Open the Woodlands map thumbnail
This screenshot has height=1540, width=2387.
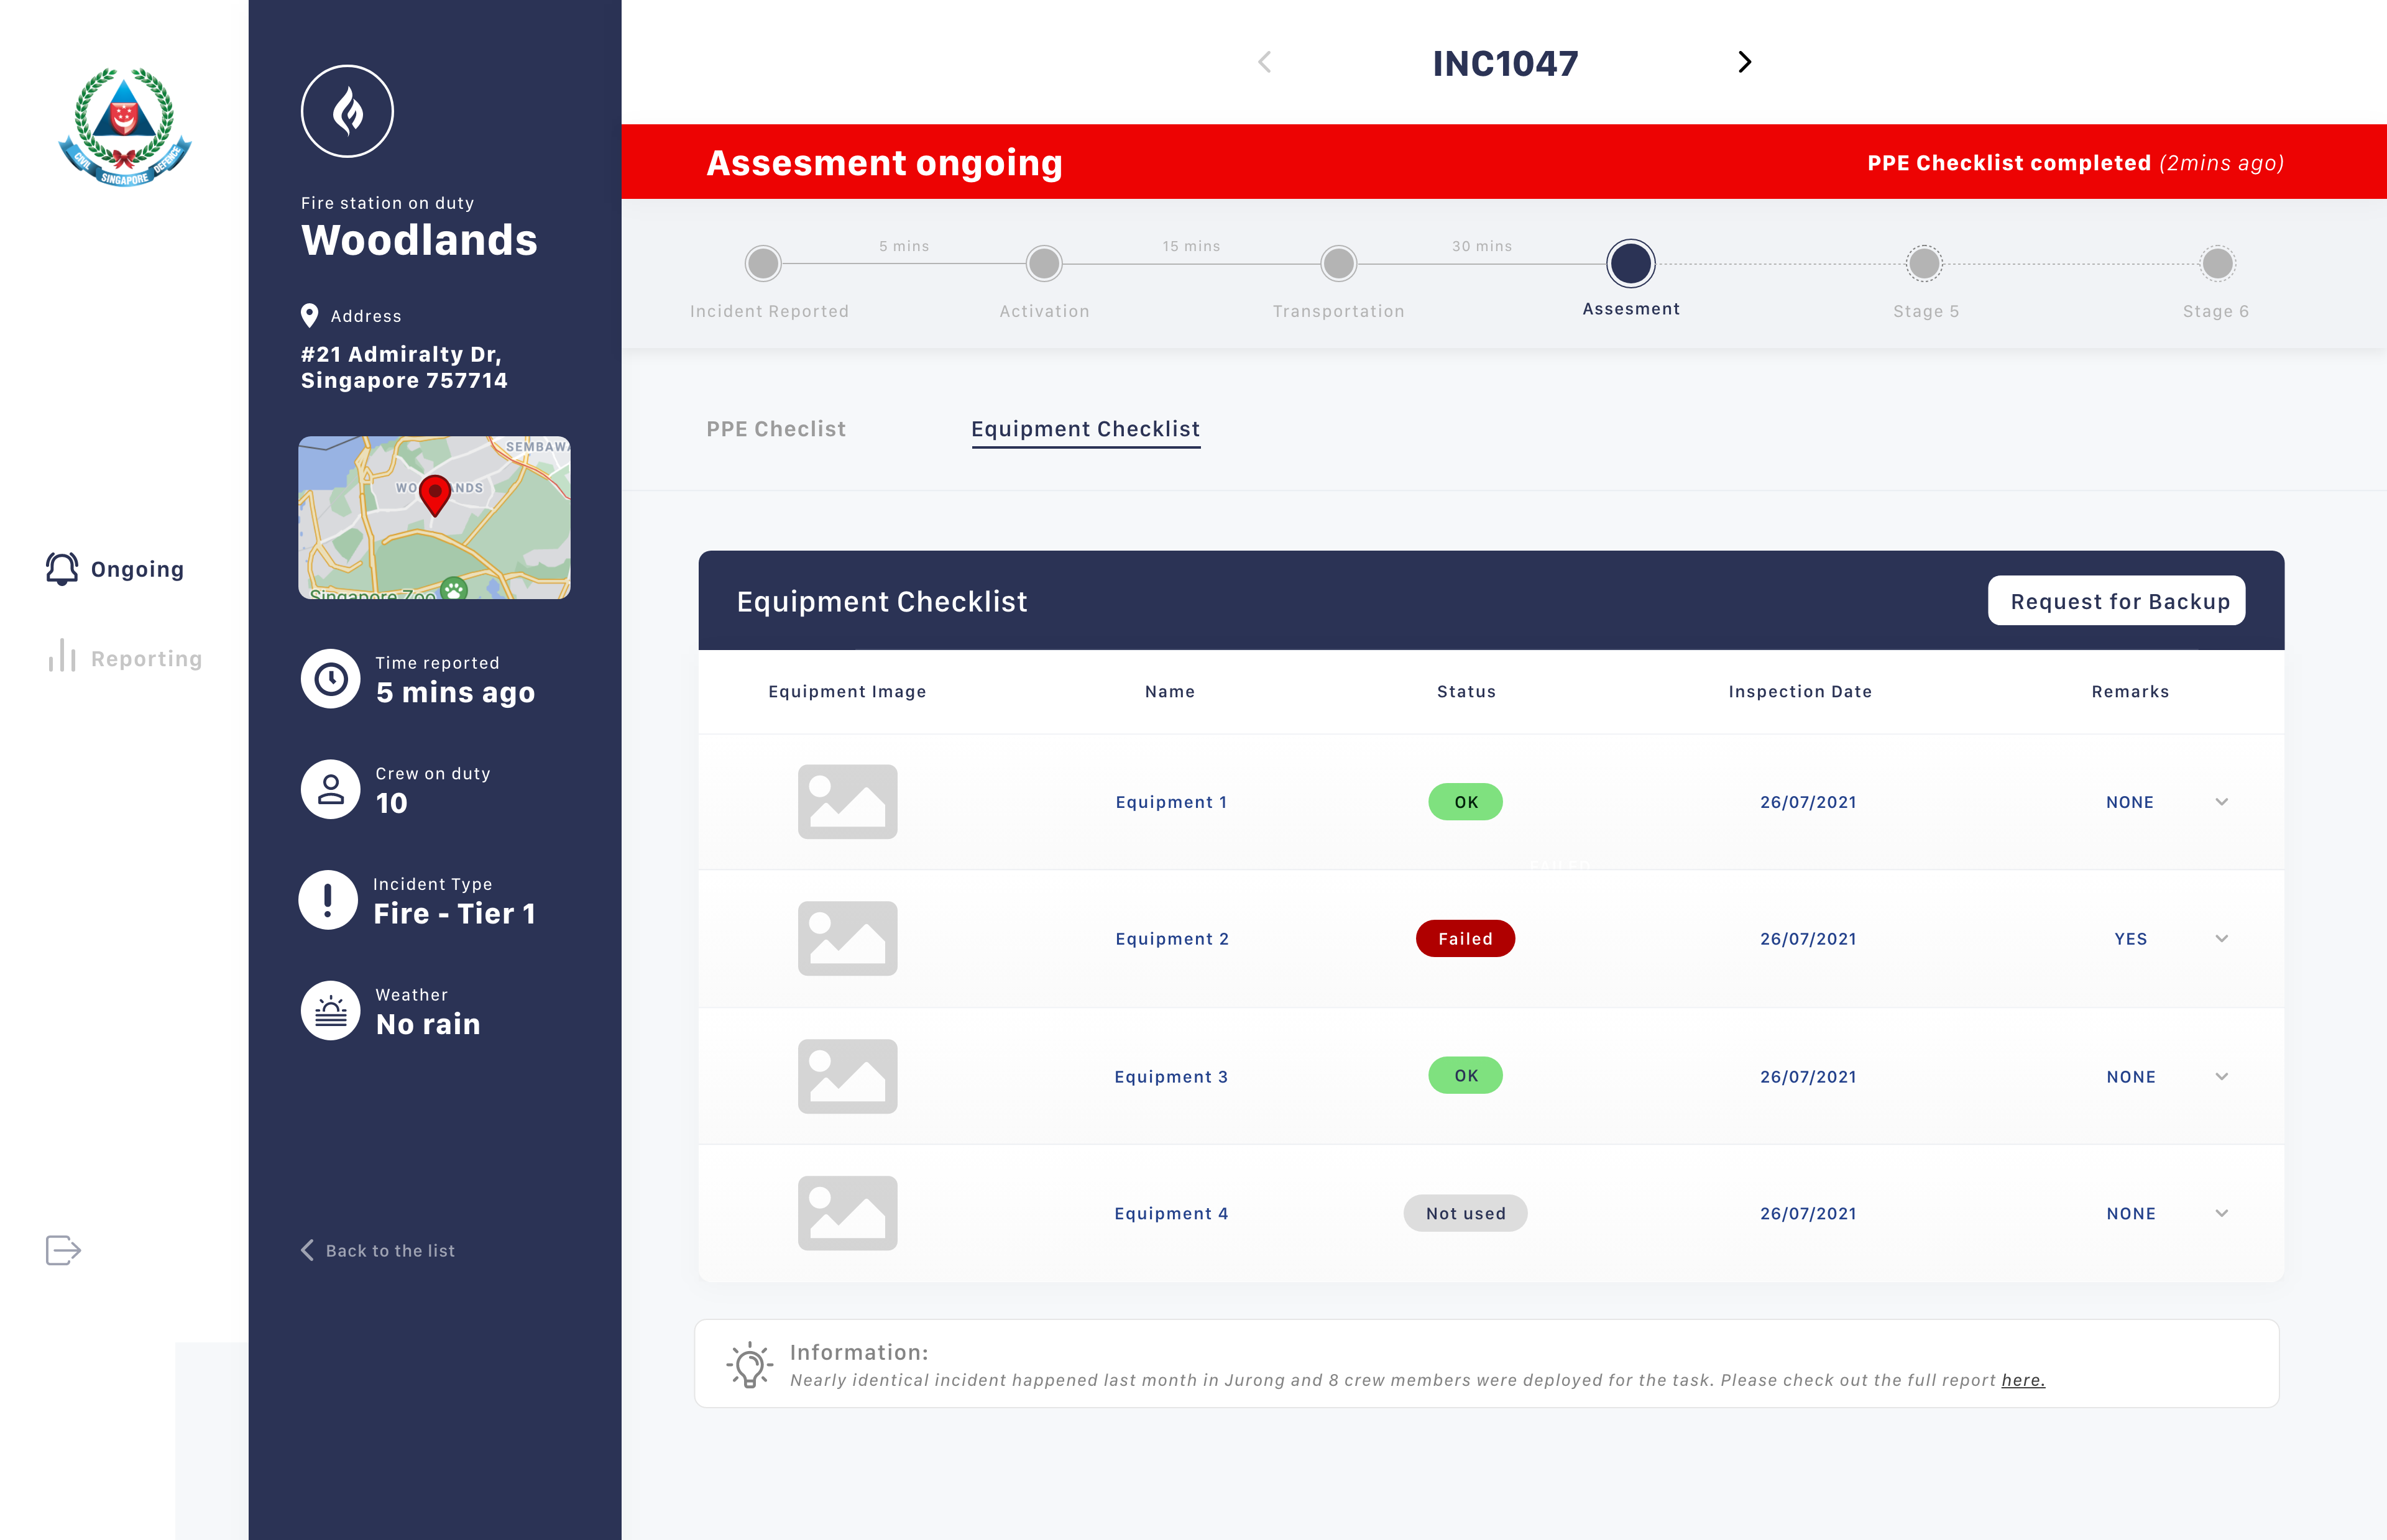click(x=434, y=518)
